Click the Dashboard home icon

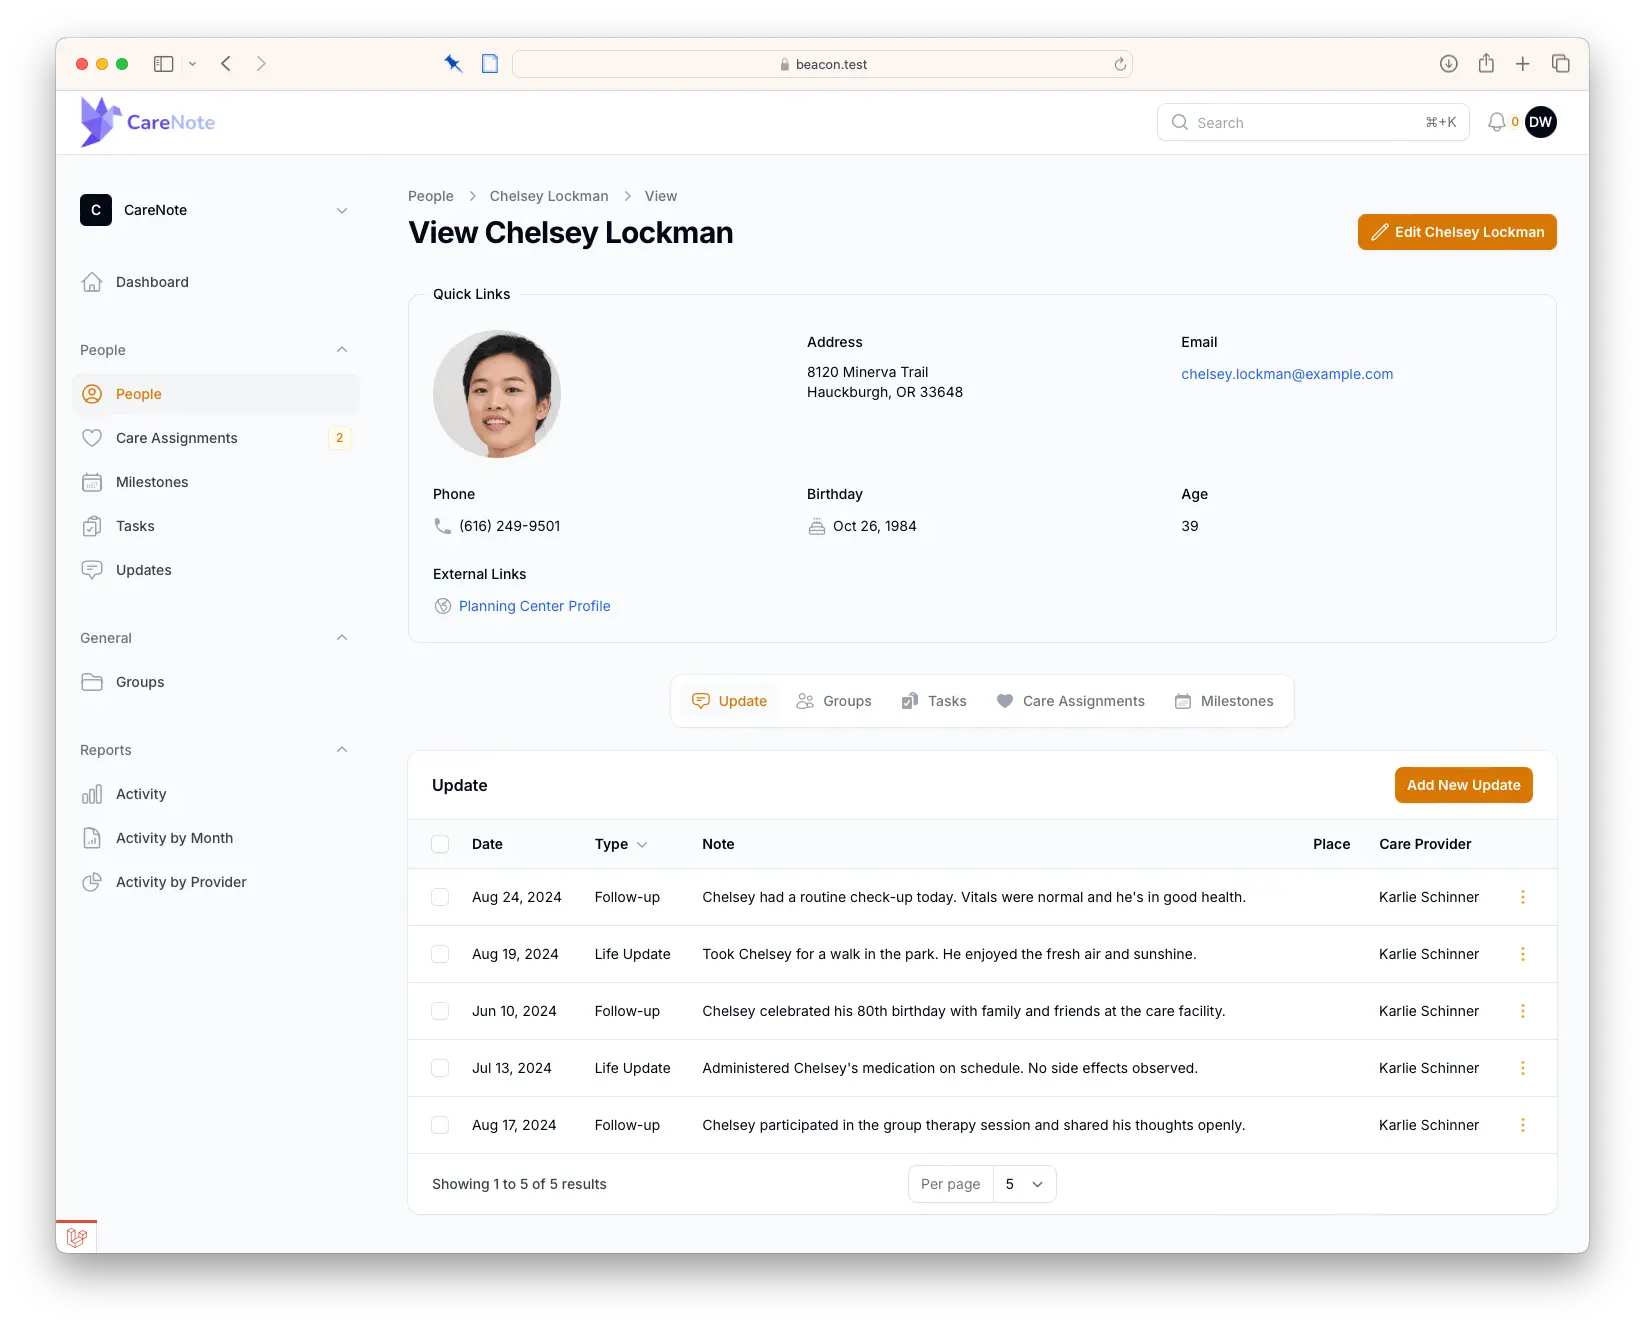pyautogui.click(x=92, y=282)
